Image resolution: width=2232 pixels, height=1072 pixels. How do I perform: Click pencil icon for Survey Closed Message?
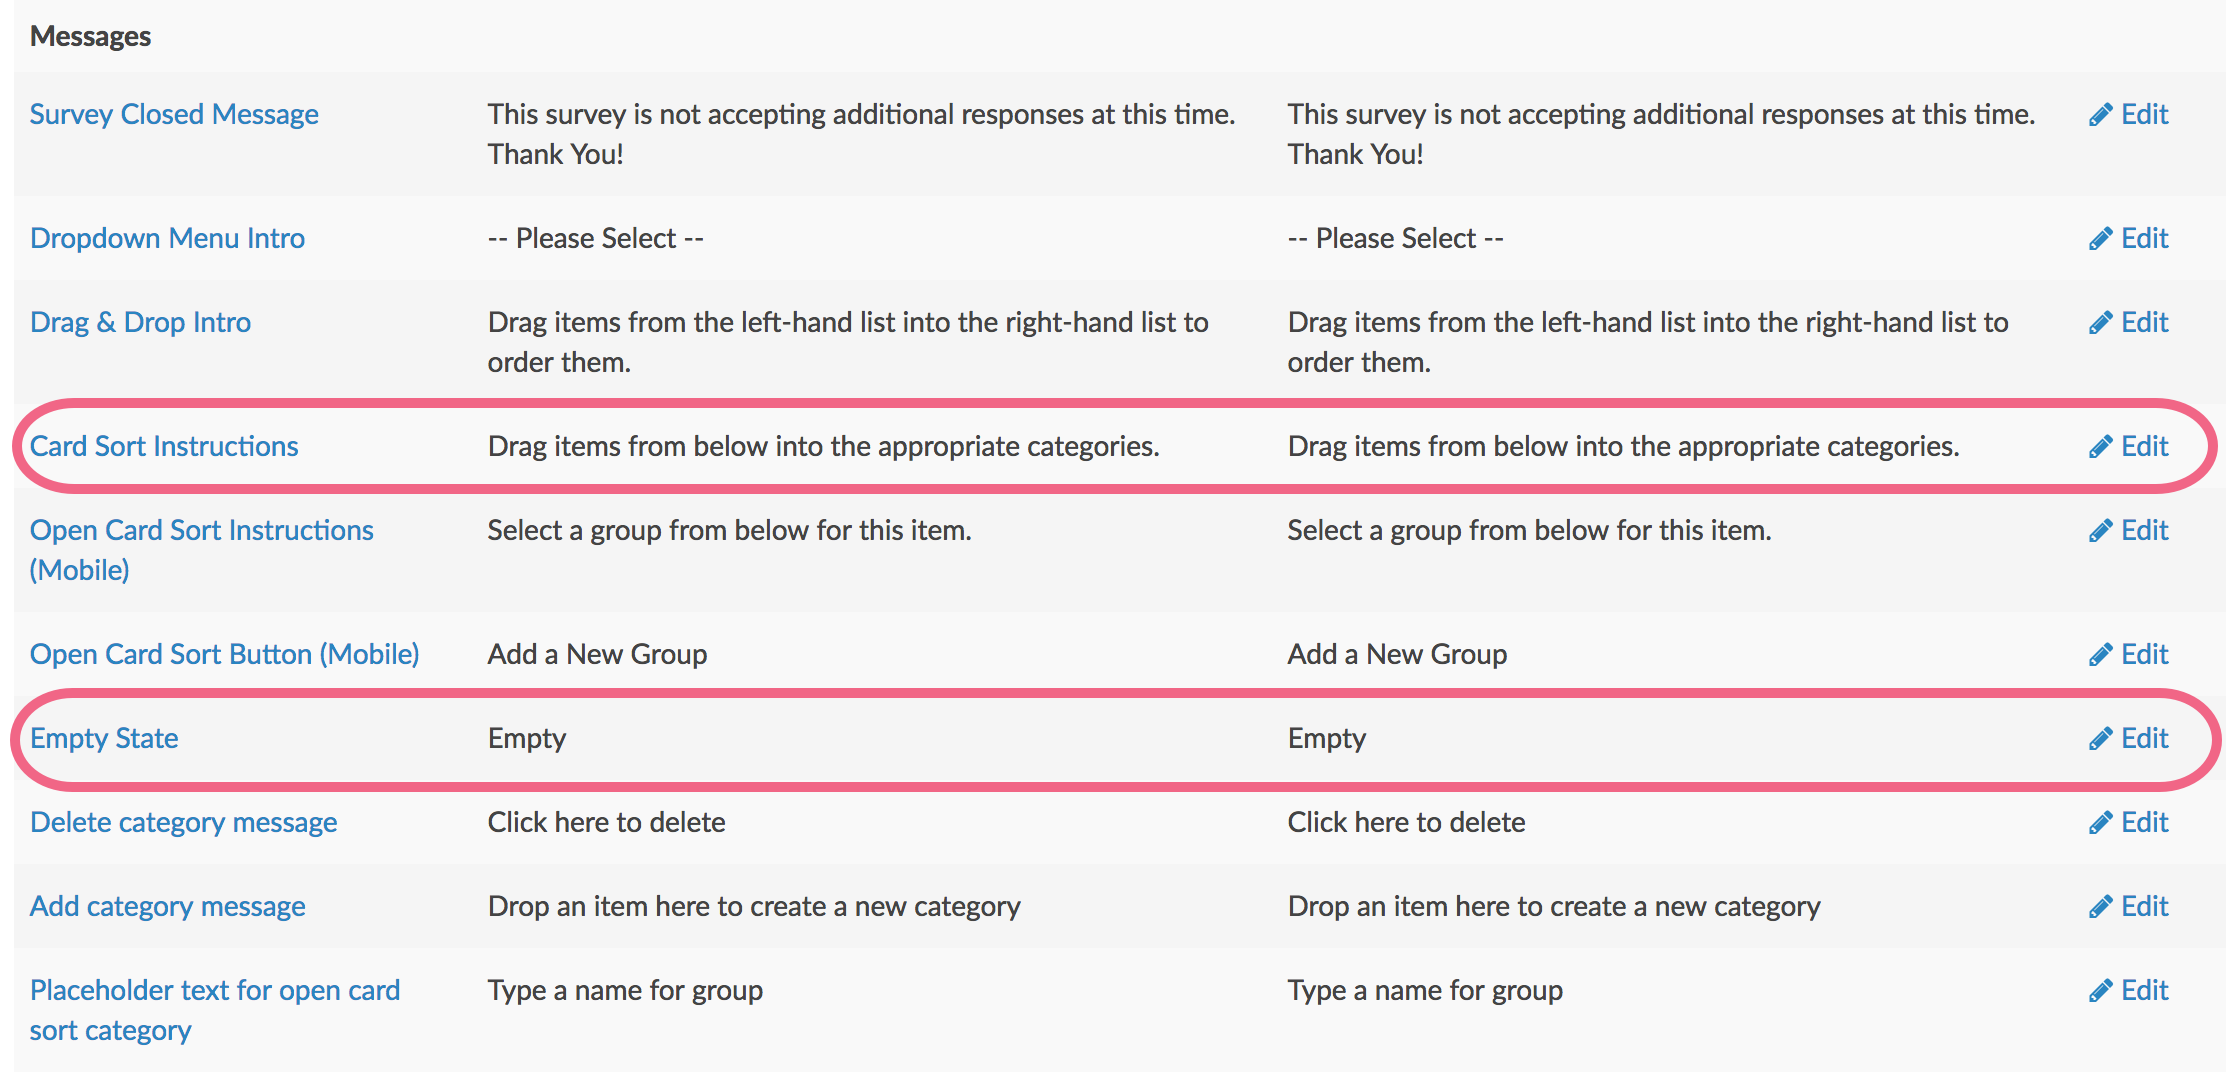click(x=2100, y=115)
